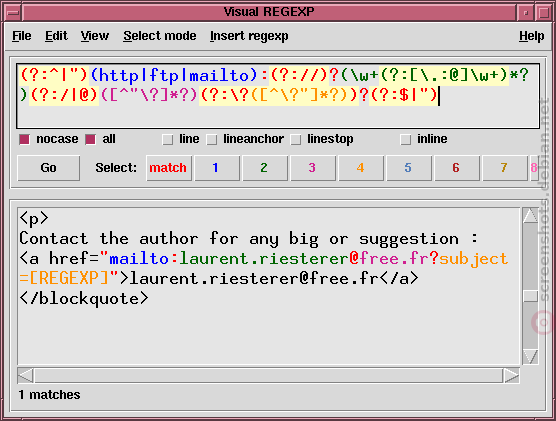Enable the lineanchor checkbox

(x=212, y=139)
